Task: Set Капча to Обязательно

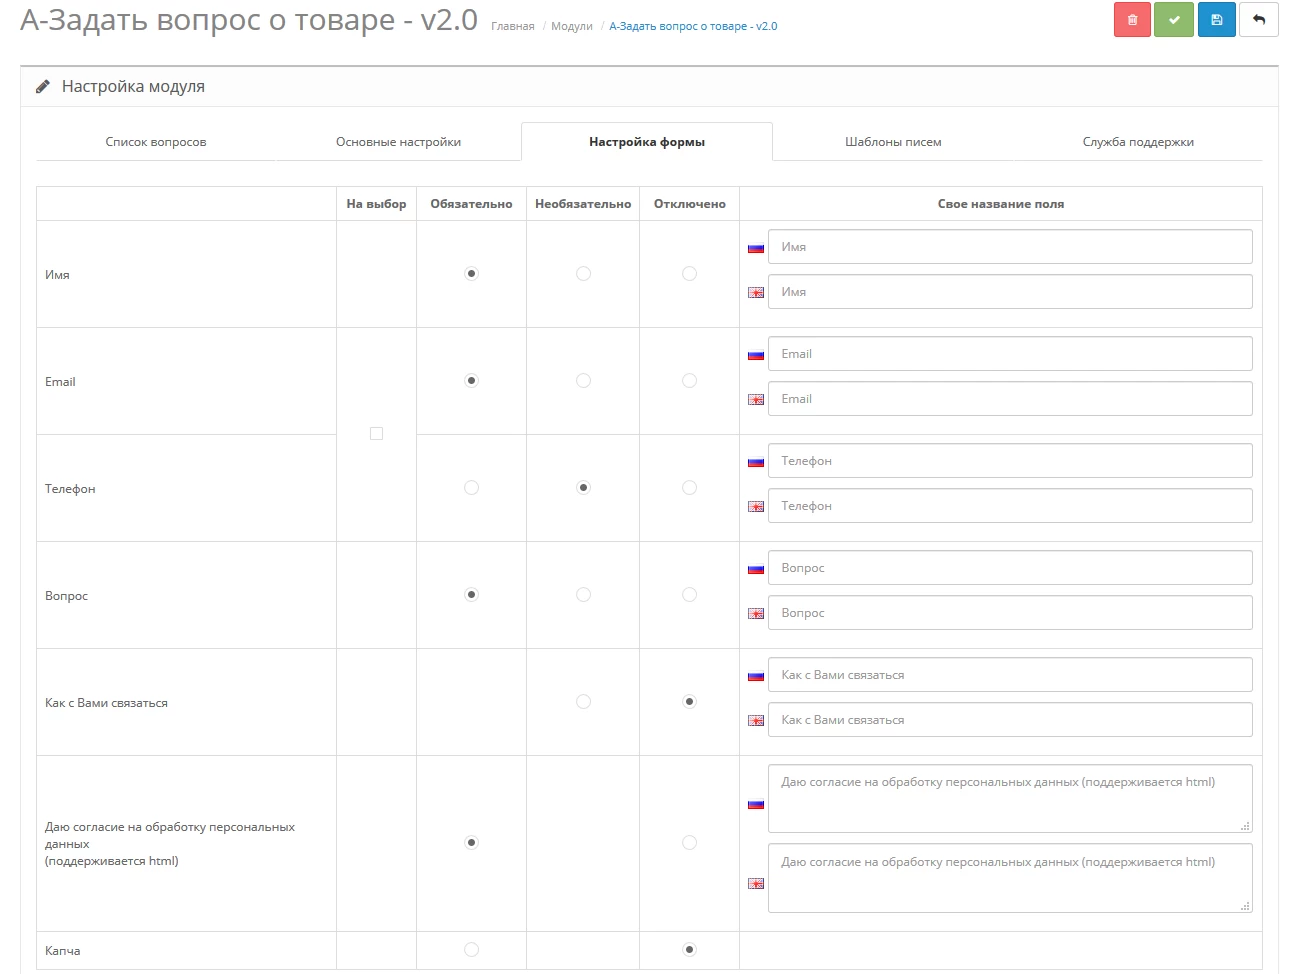Action: [471, 949]
